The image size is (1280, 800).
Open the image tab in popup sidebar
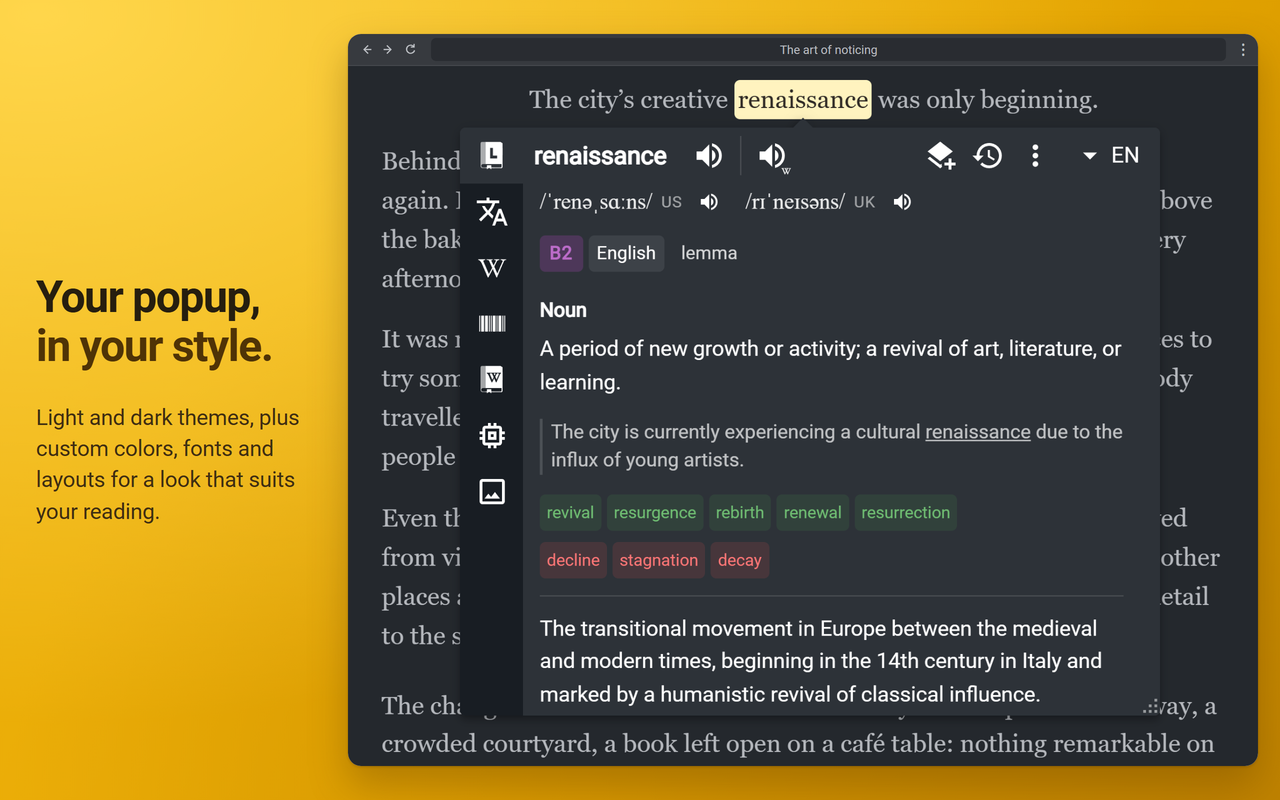click(x=492, y=492)
